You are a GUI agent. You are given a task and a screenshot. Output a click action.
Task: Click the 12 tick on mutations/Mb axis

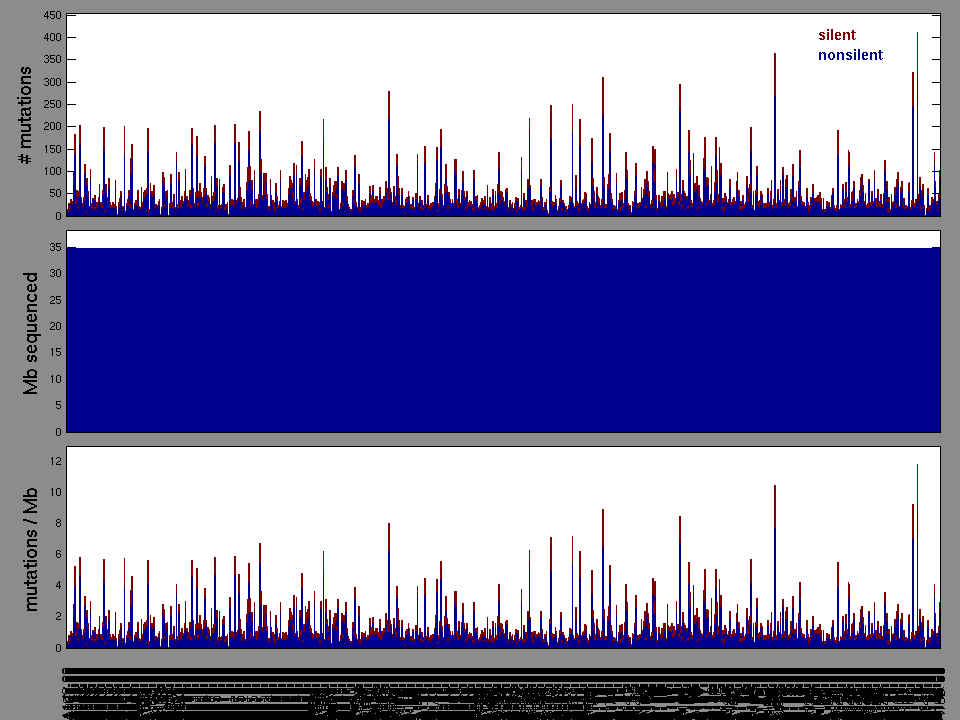click(54, 461)
